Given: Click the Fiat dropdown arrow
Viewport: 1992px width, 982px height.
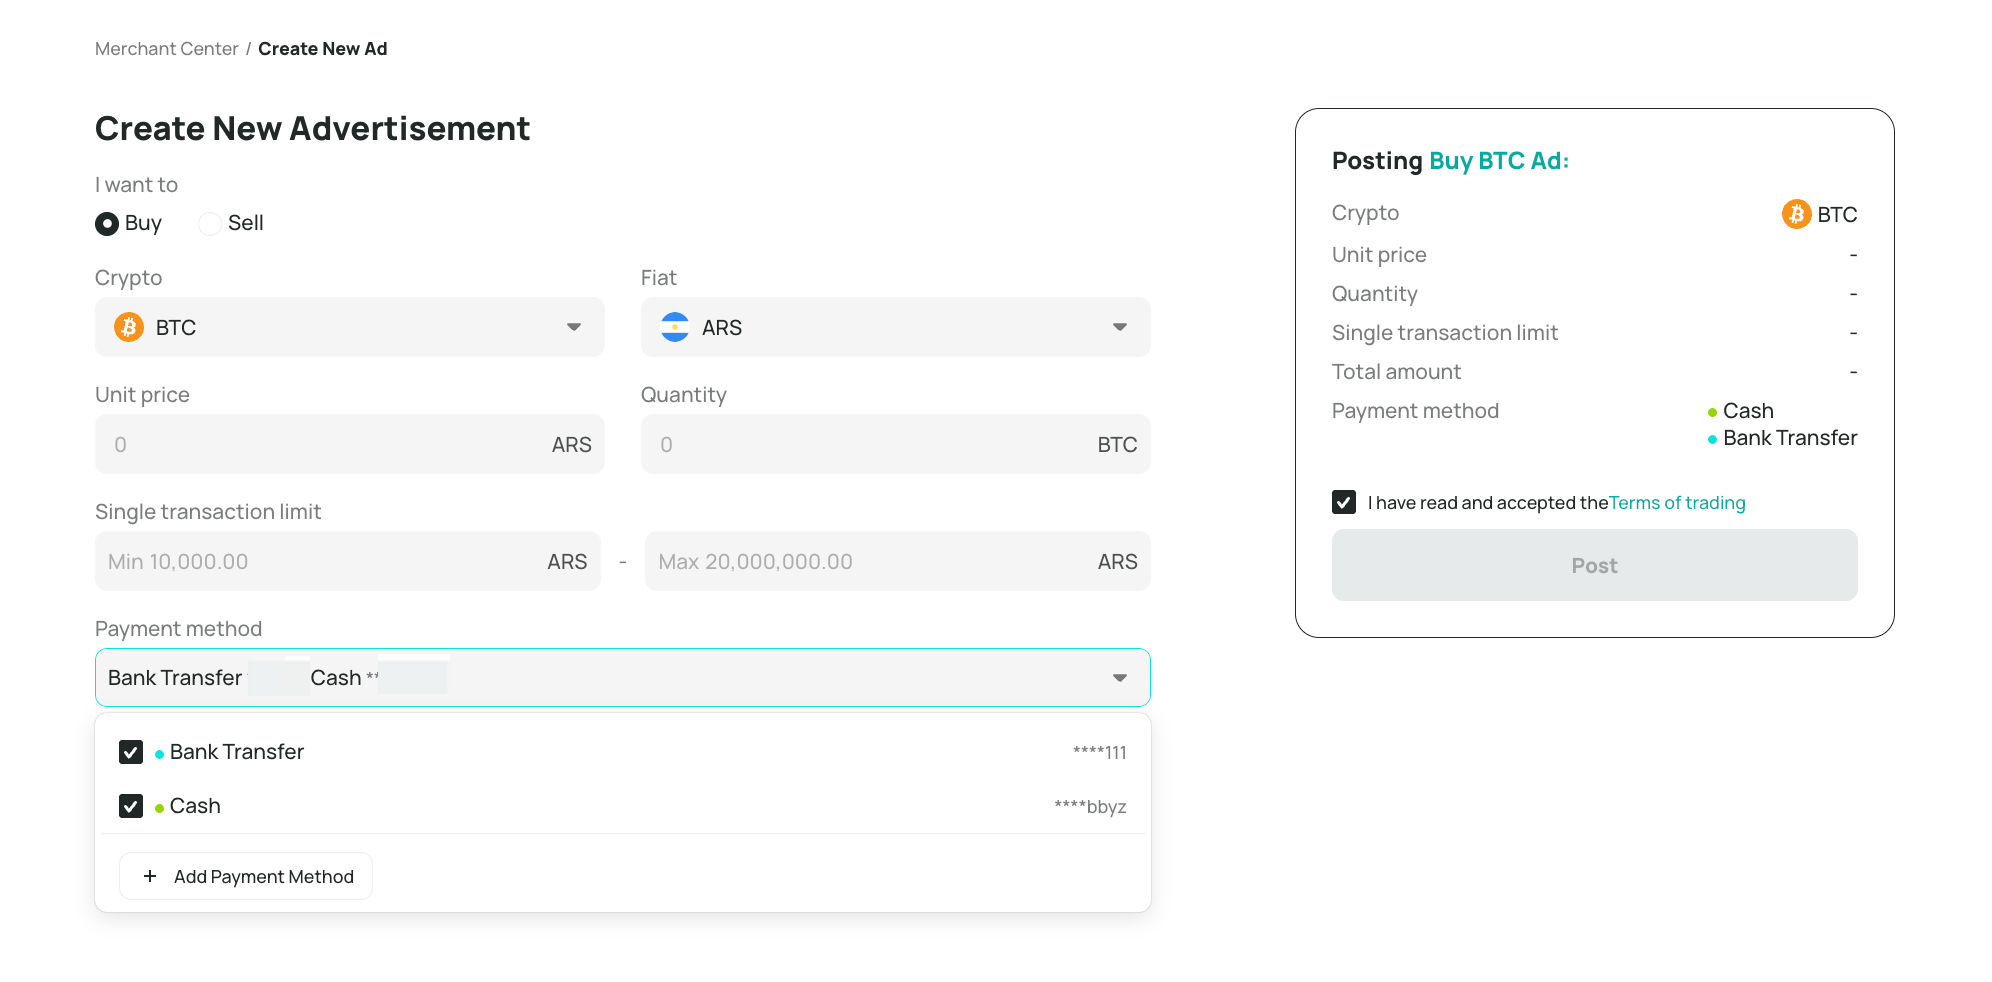Looking at the screenshot, I should (x=1120, y=327).
